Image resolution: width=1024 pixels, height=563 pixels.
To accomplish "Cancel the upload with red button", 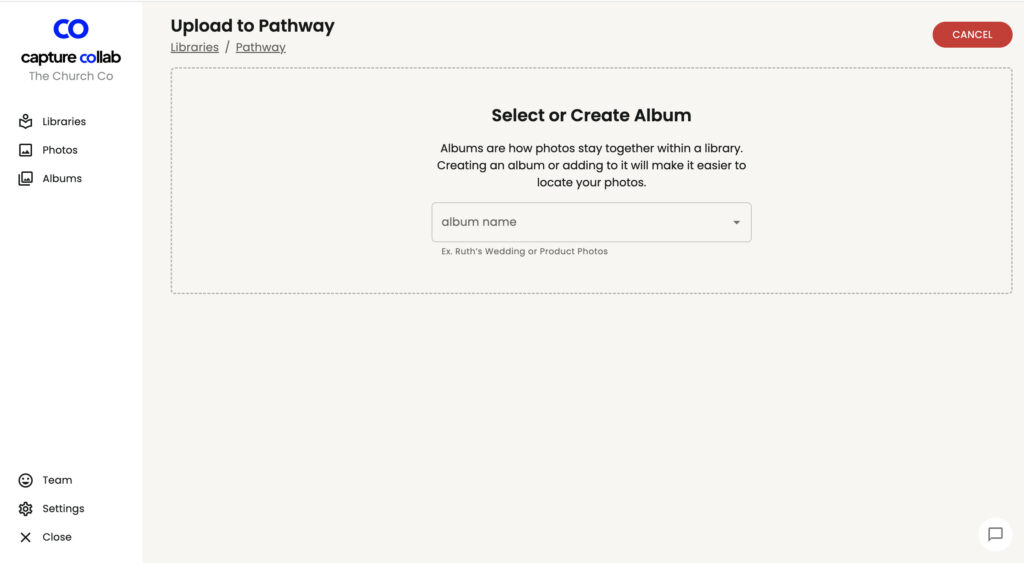I will (972, 35).
